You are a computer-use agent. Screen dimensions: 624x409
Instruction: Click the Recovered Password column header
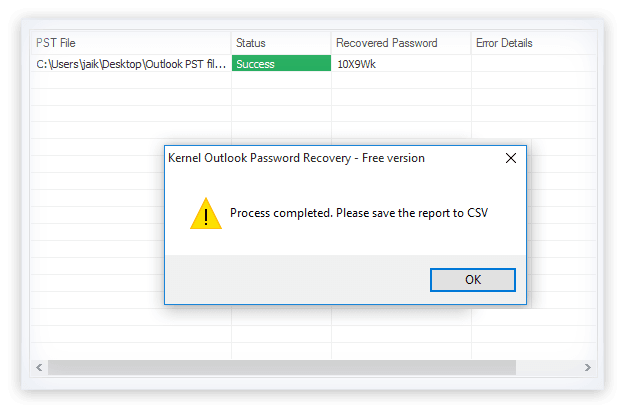point(401,43)
